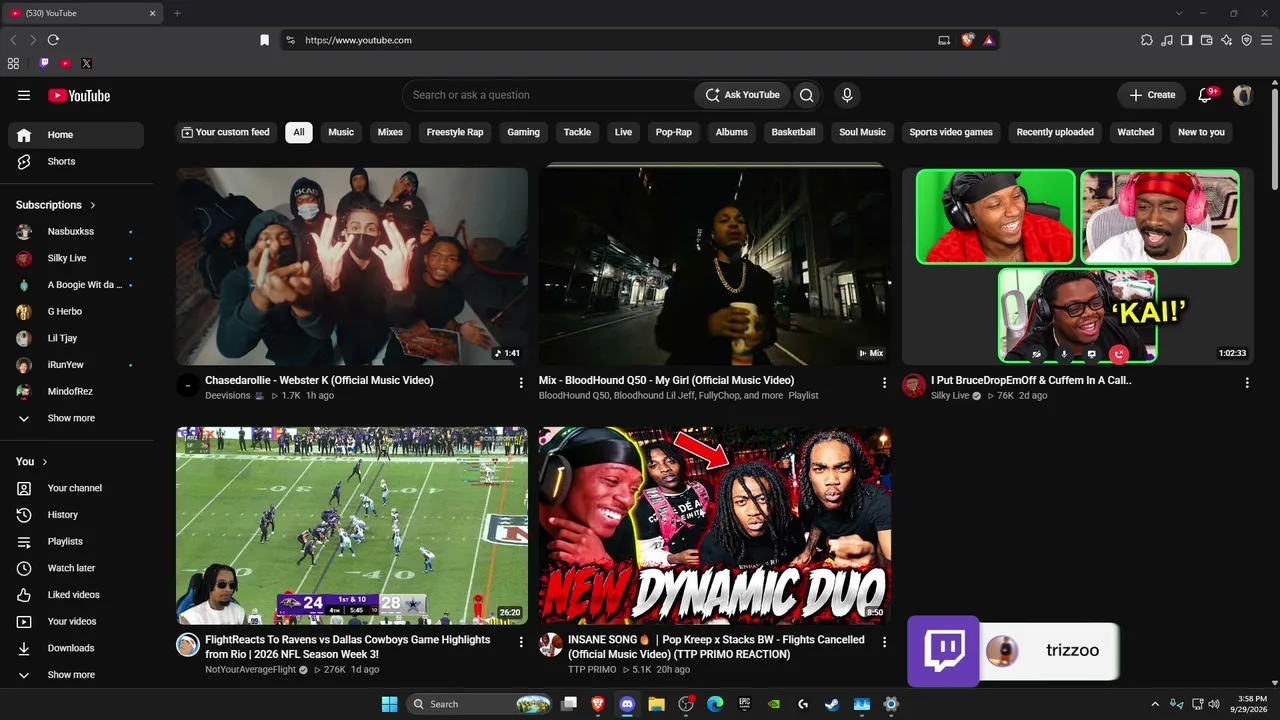Open the Windows Start menu
Viewport: 1280px width, 720px height.
coord(389,704)
